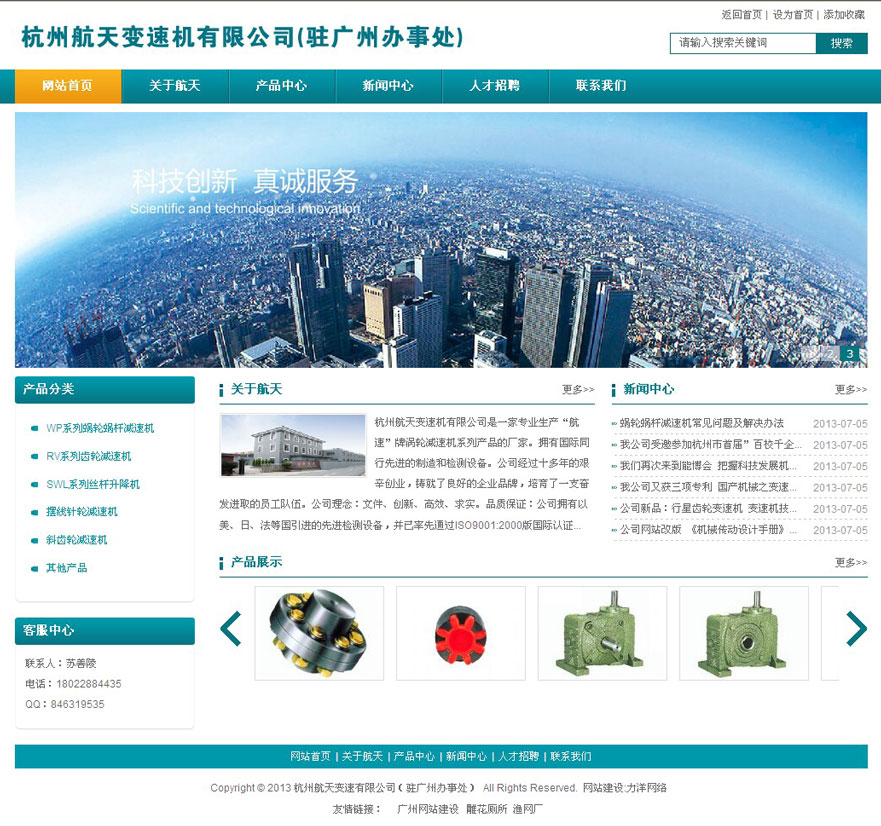Click 添加收藏 at the top right
The image size is (881, 826).
[844, 15]
